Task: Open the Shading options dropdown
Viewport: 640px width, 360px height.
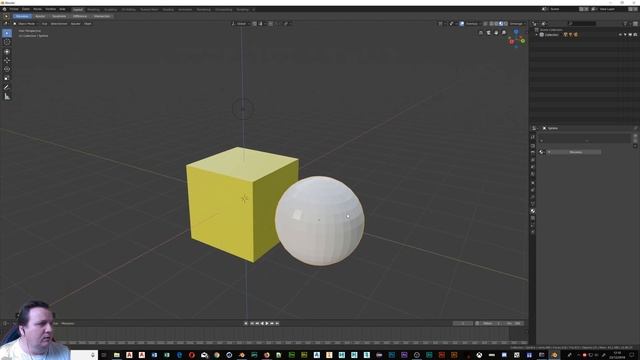Action: 518,24
